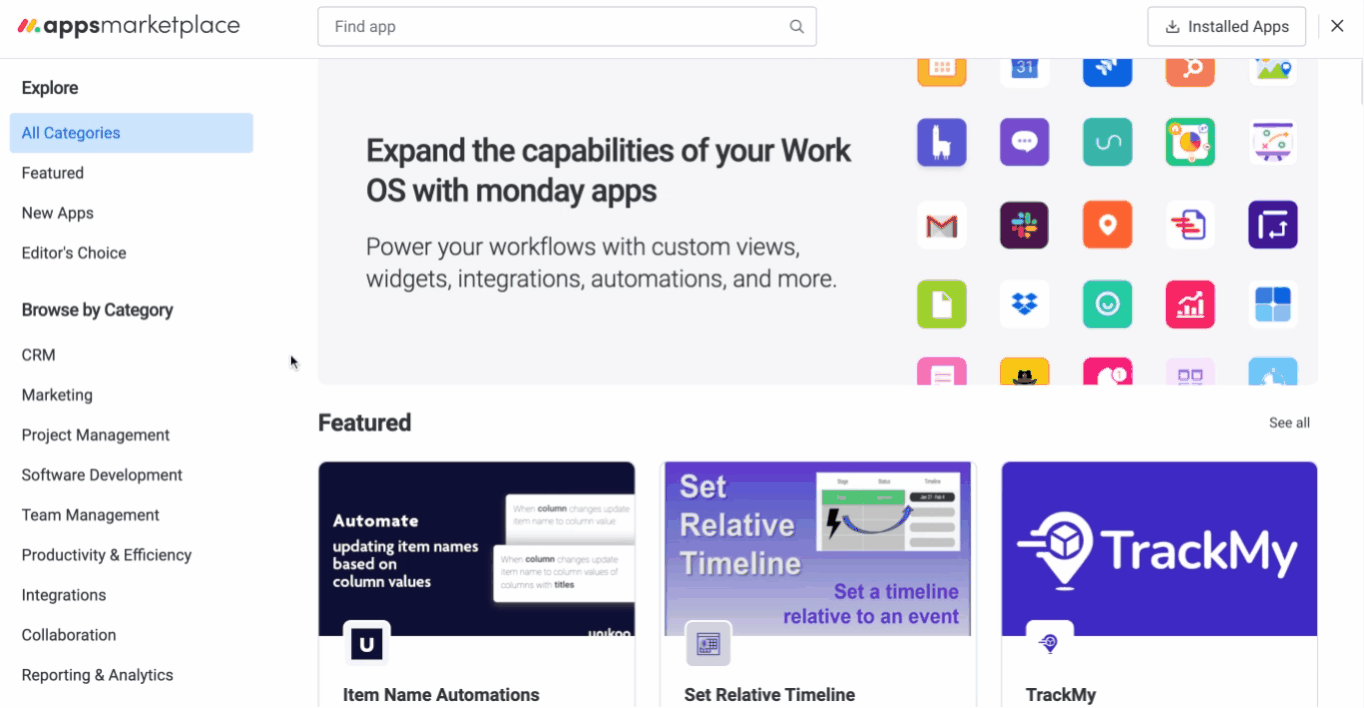Click the Browse by Category heading

point(97,310)
